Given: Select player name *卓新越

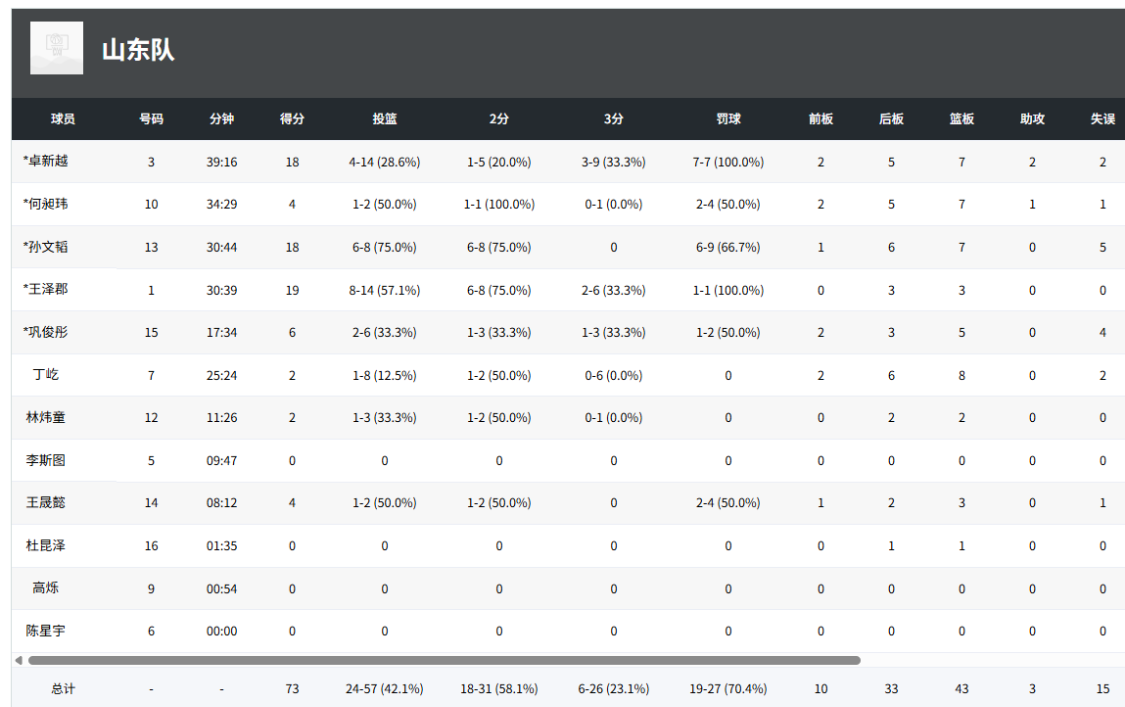Looking at the screenshot, I should click(x=45, y=161).
